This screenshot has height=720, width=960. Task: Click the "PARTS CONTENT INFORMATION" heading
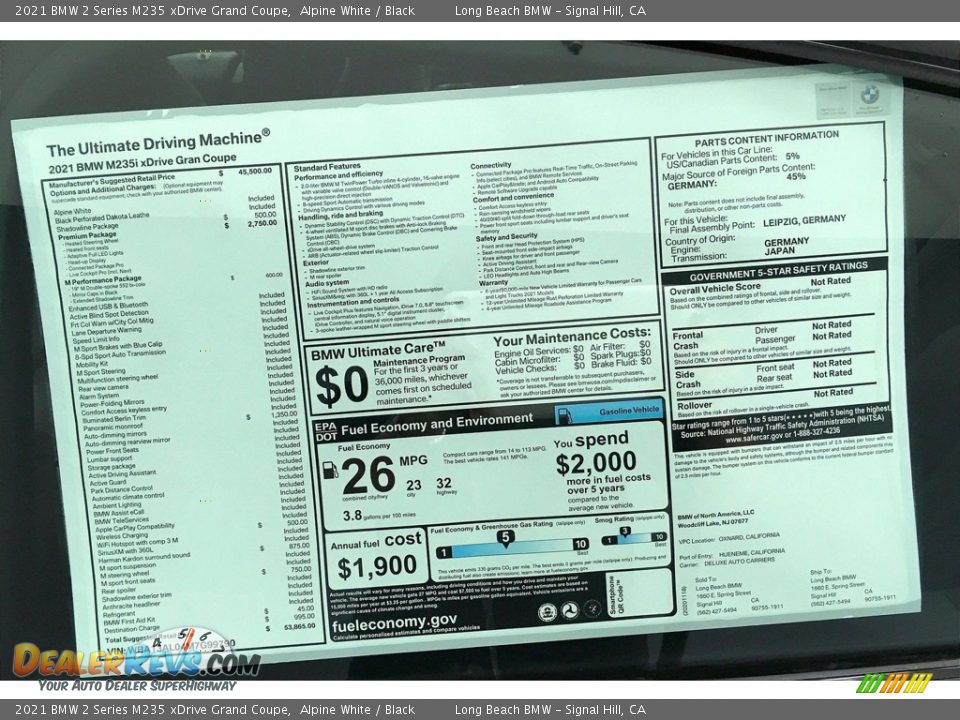pos(767,138)
